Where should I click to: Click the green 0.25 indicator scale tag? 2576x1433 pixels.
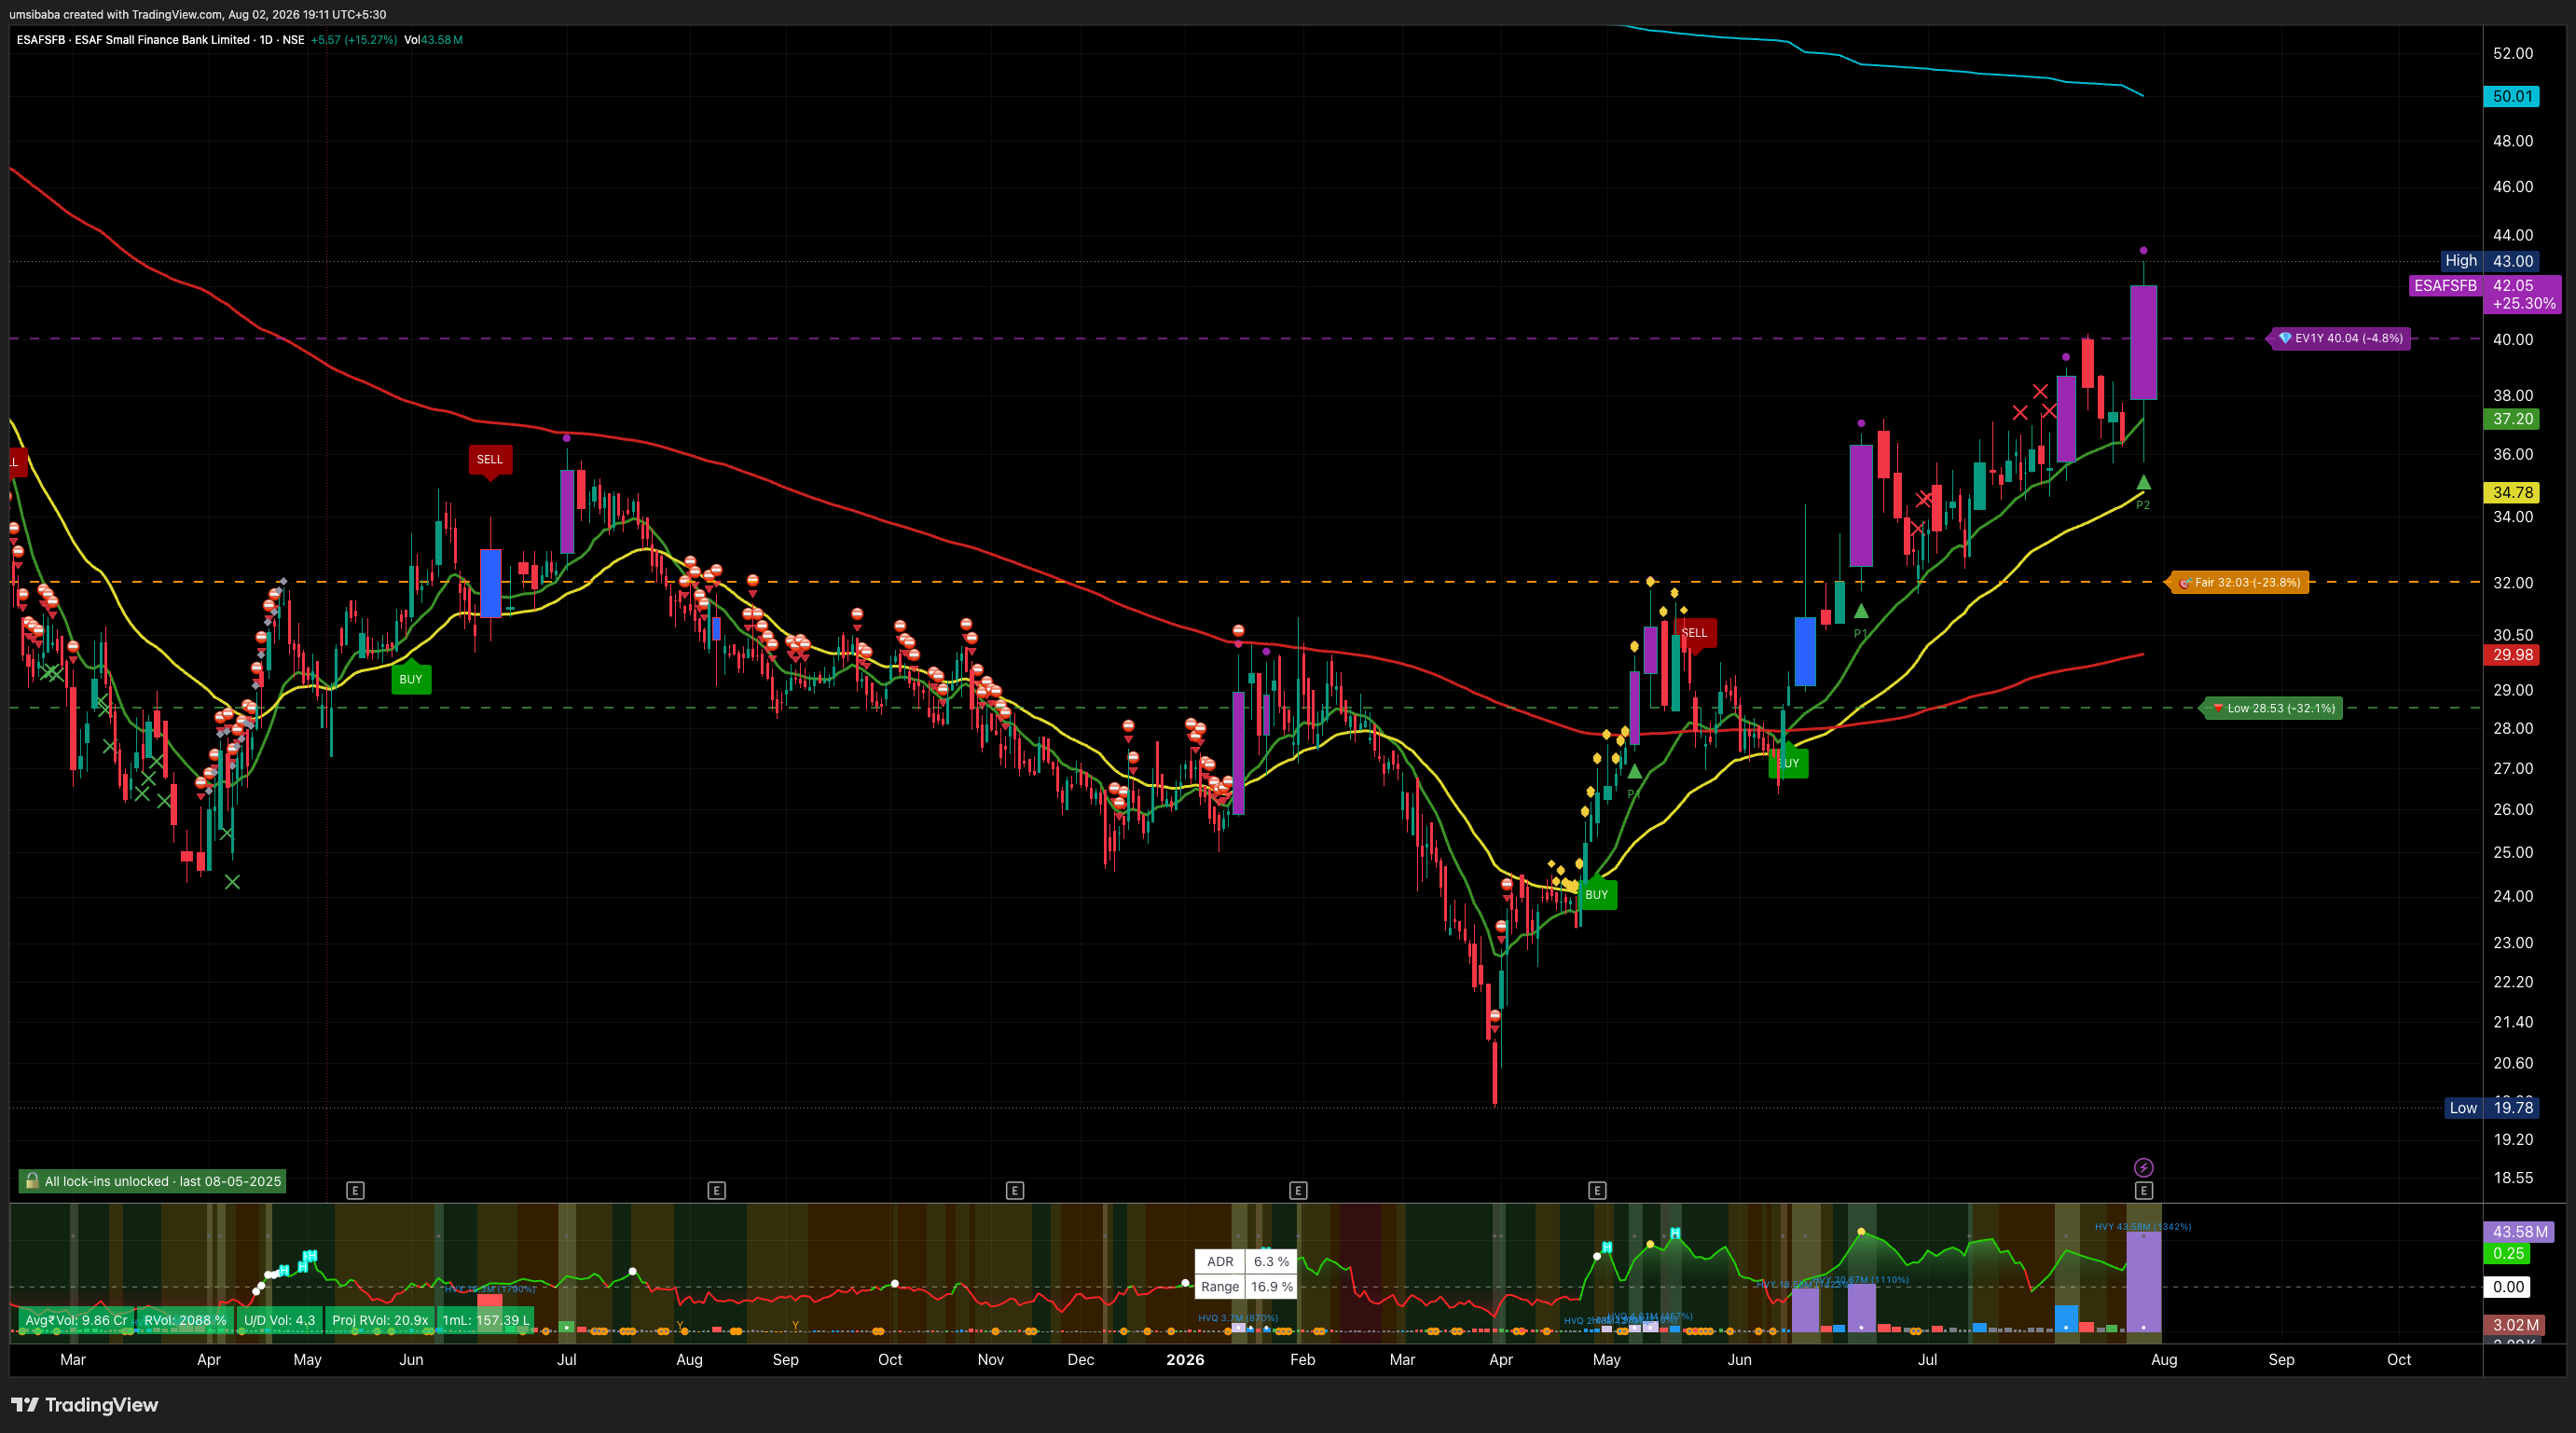[2508, 1254]
